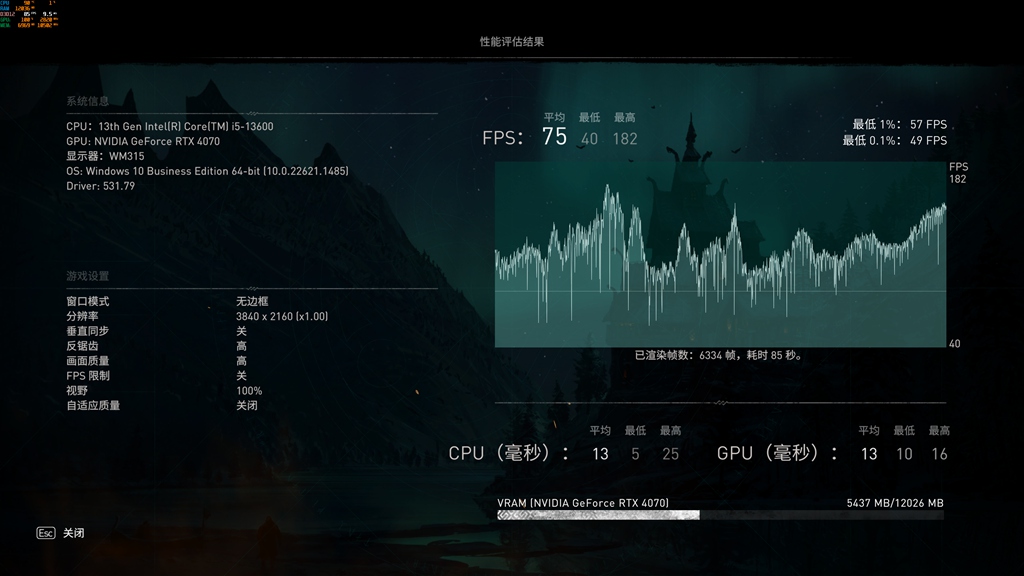Click the 3840 x 2160 resolution value
Screen dimensions: 1024x576
(x=282, y=316)
